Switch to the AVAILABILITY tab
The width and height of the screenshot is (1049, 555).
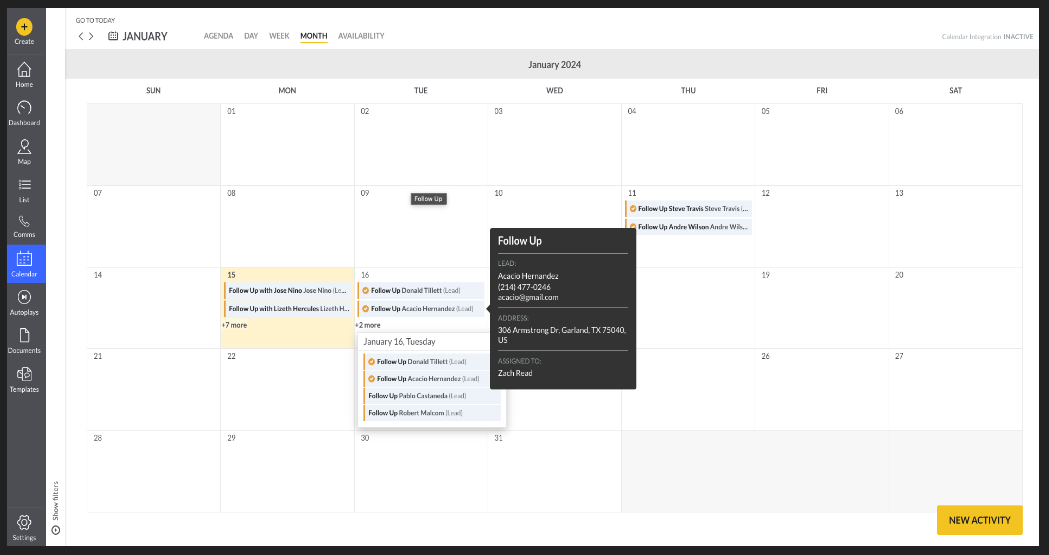361,36
